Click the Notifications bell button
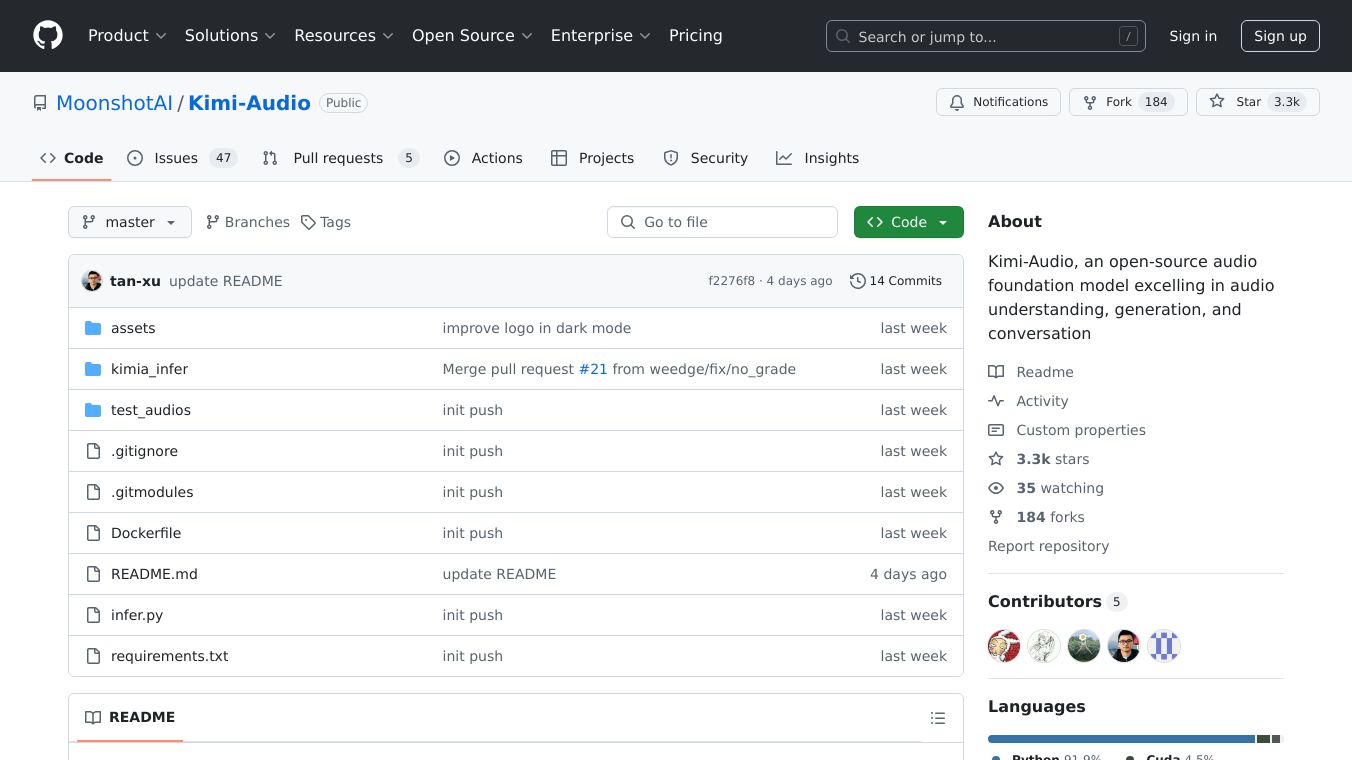The image size is (1352, 760). point(998,102)
